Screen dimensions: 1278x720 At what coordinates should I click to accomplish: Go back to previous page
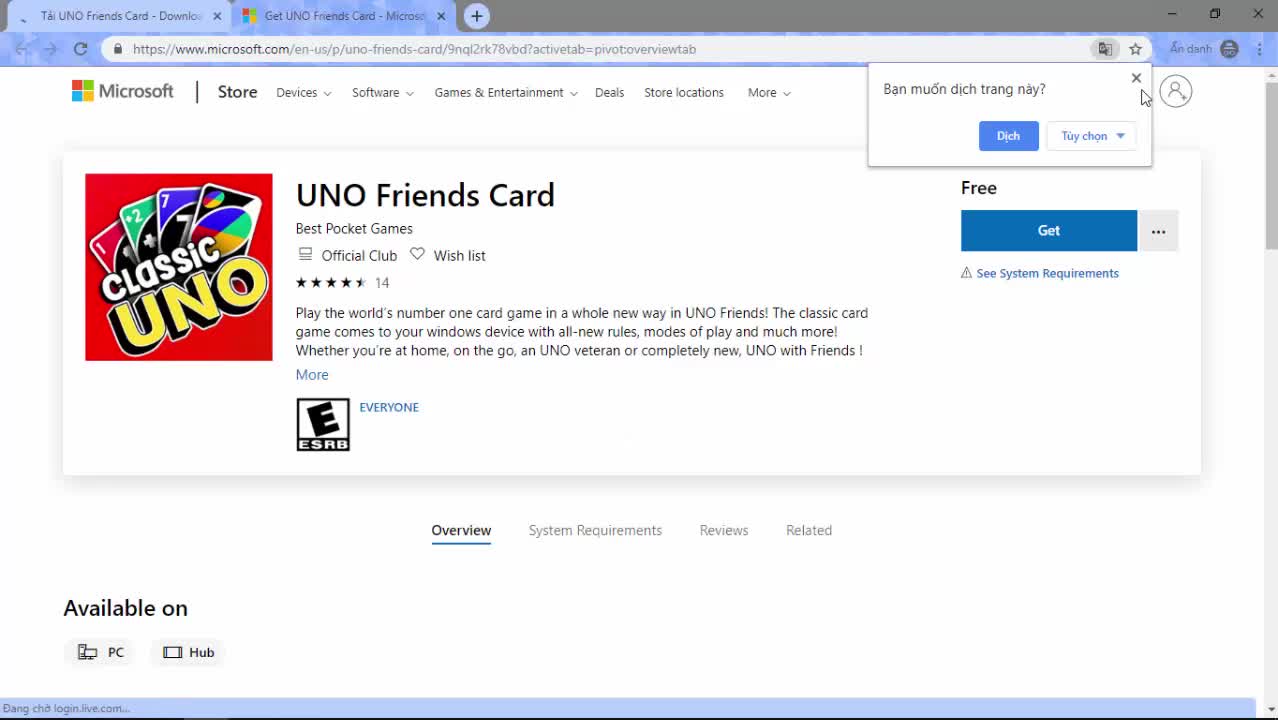(x=21, y=49)
